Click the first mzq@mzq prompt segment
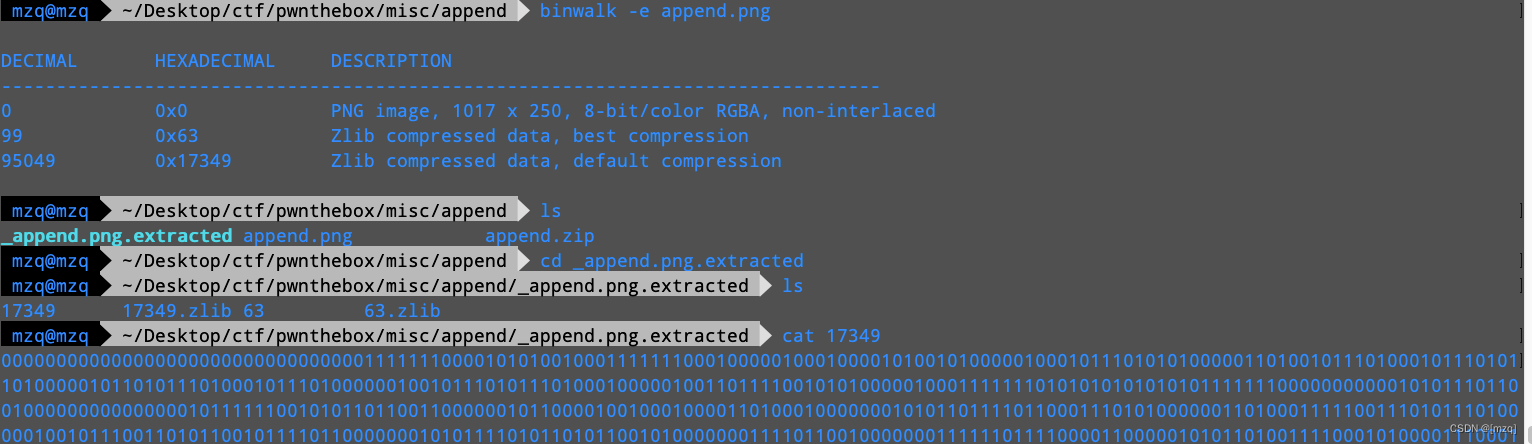1532x444 pixels. pos(50,13)
